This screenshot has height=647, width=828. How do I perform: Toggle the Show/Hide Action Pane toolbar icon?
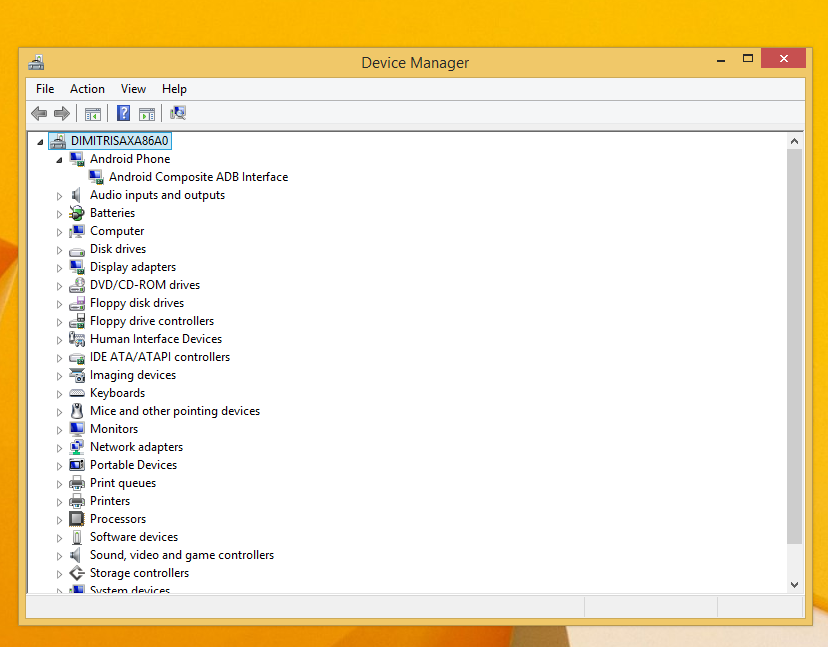click(x=147, y=114)
